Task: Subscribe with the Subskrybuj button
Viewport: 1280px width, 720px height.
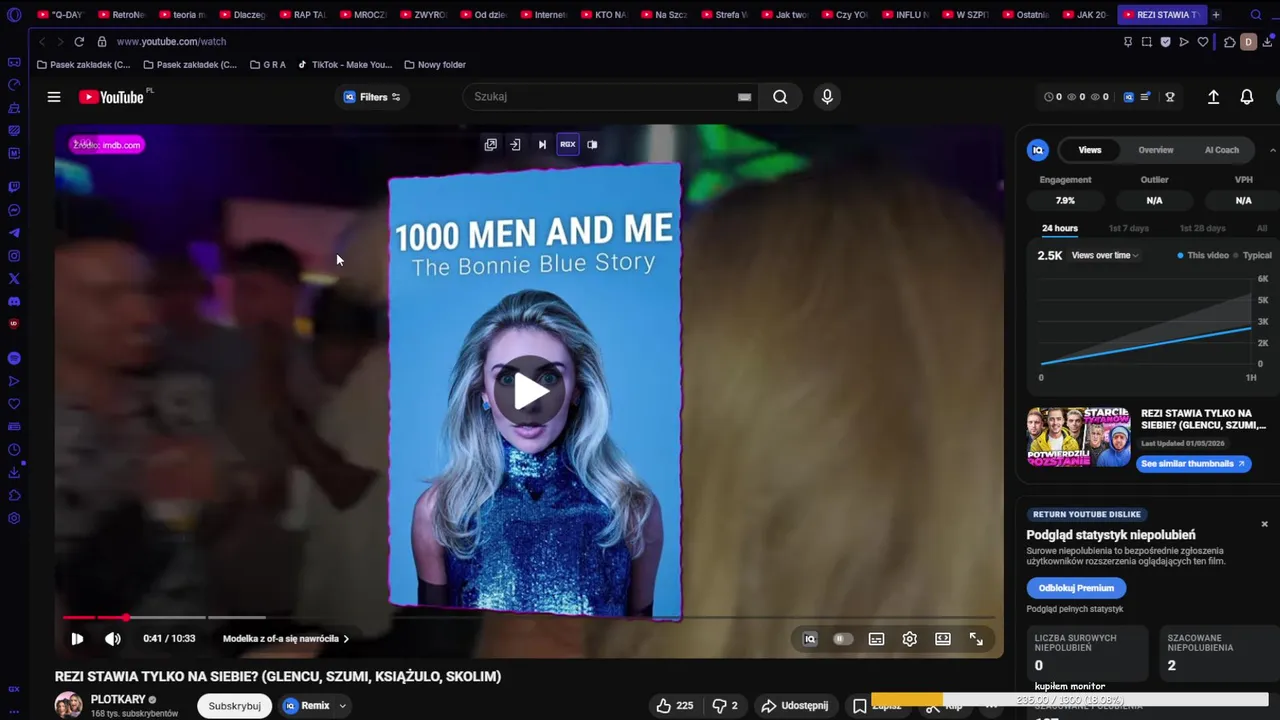Action: (235, 706)
